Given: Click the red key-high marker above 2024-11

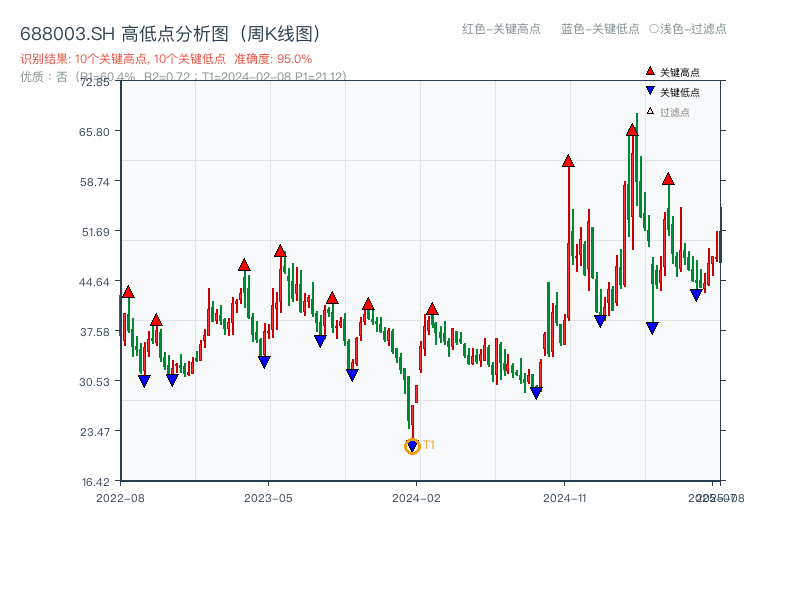Looking at the screenshot, I should tap(569, 158).
